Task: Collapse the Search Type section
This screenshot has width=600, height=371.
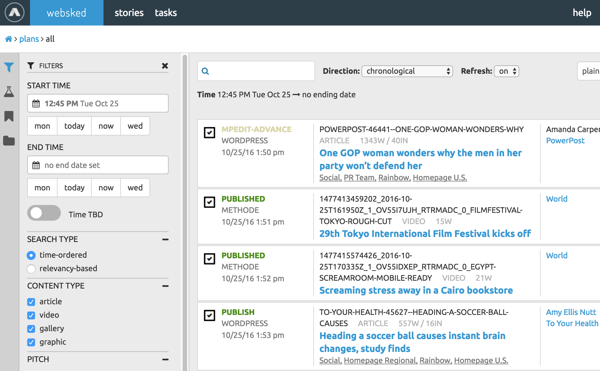Action: (165, 239)
